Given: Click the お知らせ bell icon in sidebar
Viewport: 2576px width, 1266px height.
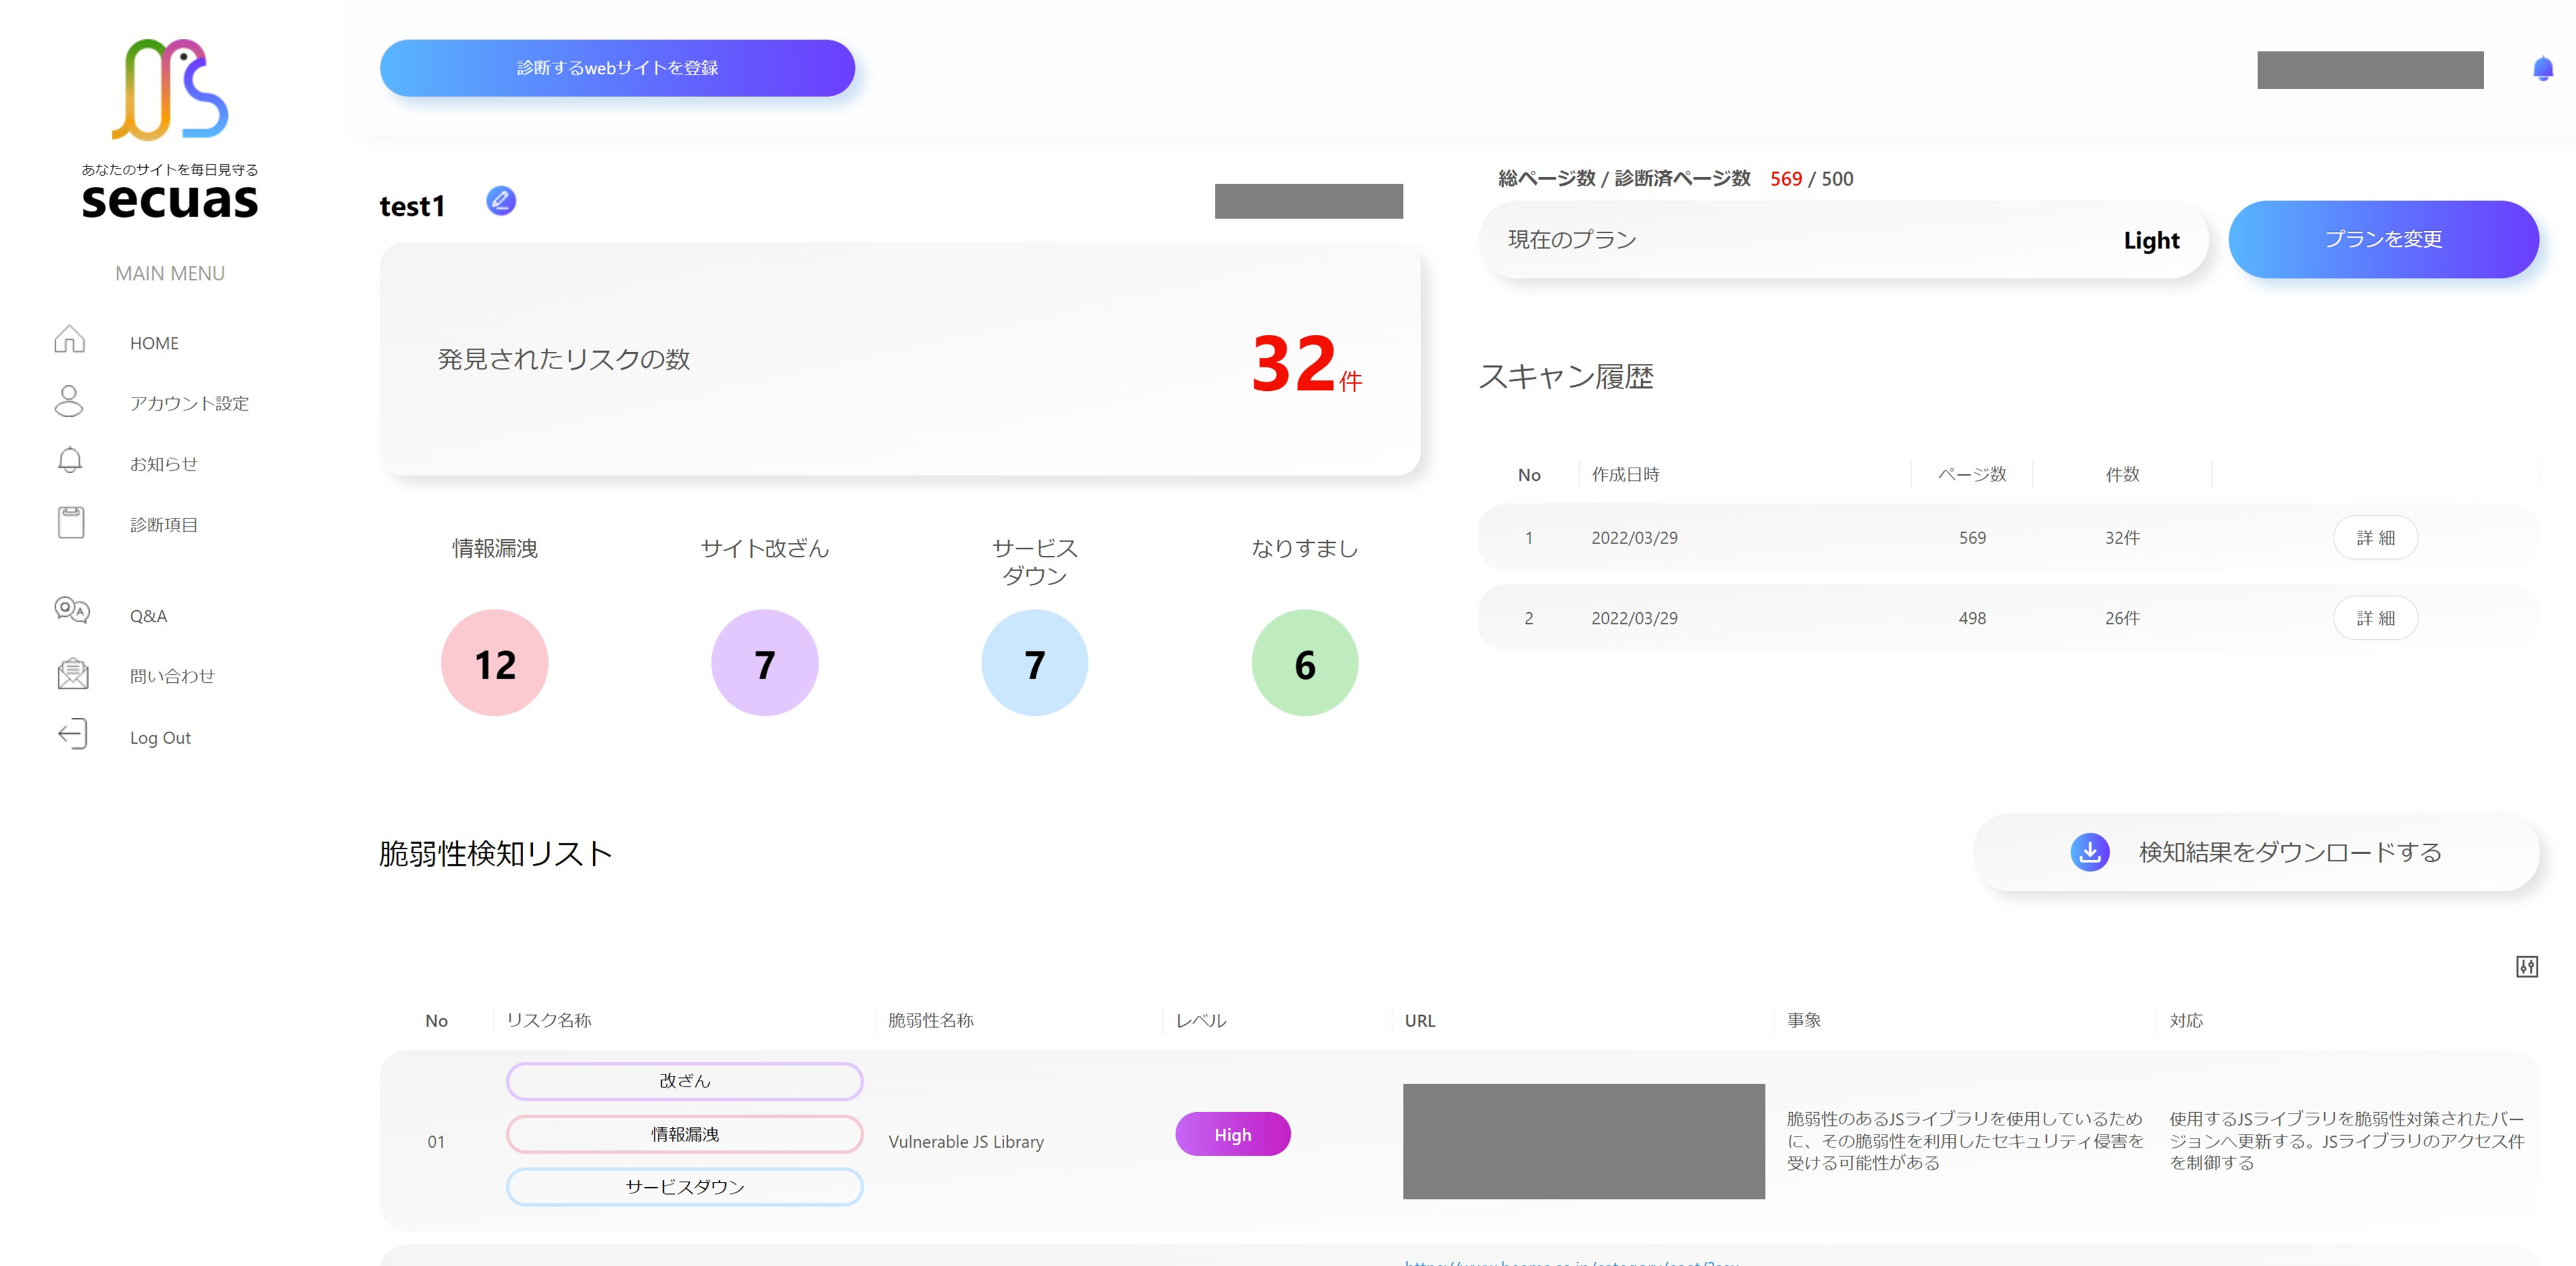Looking at the screenshot, I should point(70,462).
